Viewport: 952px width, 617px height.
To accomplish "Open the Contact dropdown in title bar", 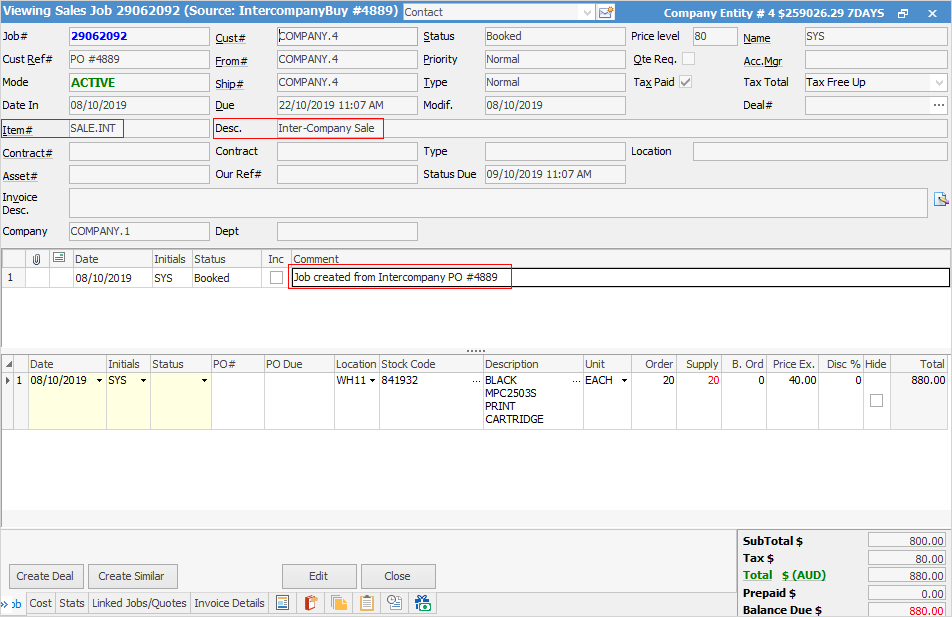I will click(x=586, y=13).
